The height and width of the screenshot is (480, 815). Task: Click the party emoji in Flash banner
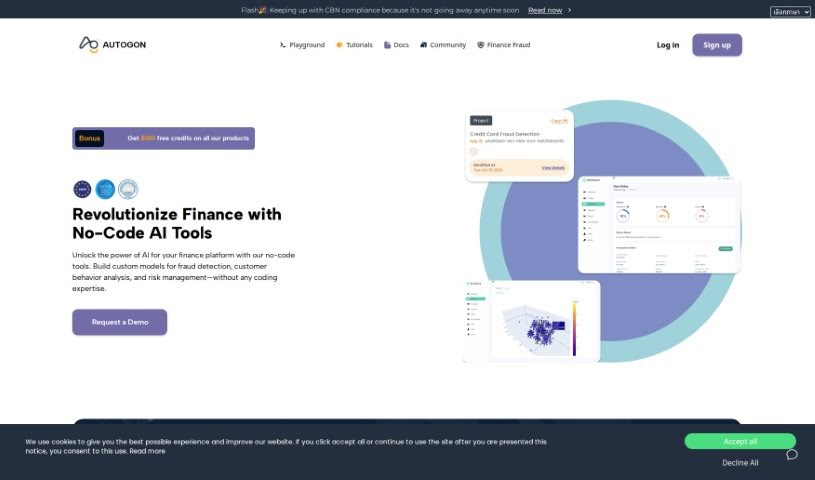[262, 10]
